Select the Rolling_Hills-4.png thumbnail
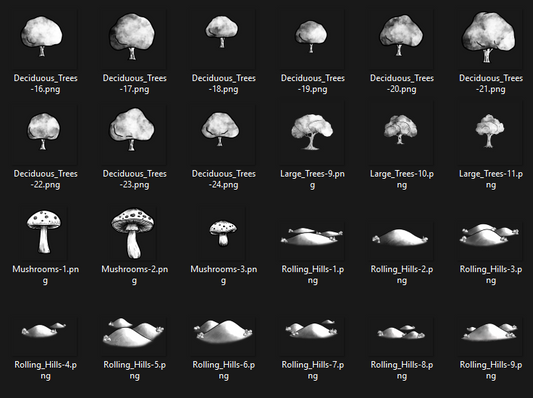533x398 pixels. (x=45, y=336)
